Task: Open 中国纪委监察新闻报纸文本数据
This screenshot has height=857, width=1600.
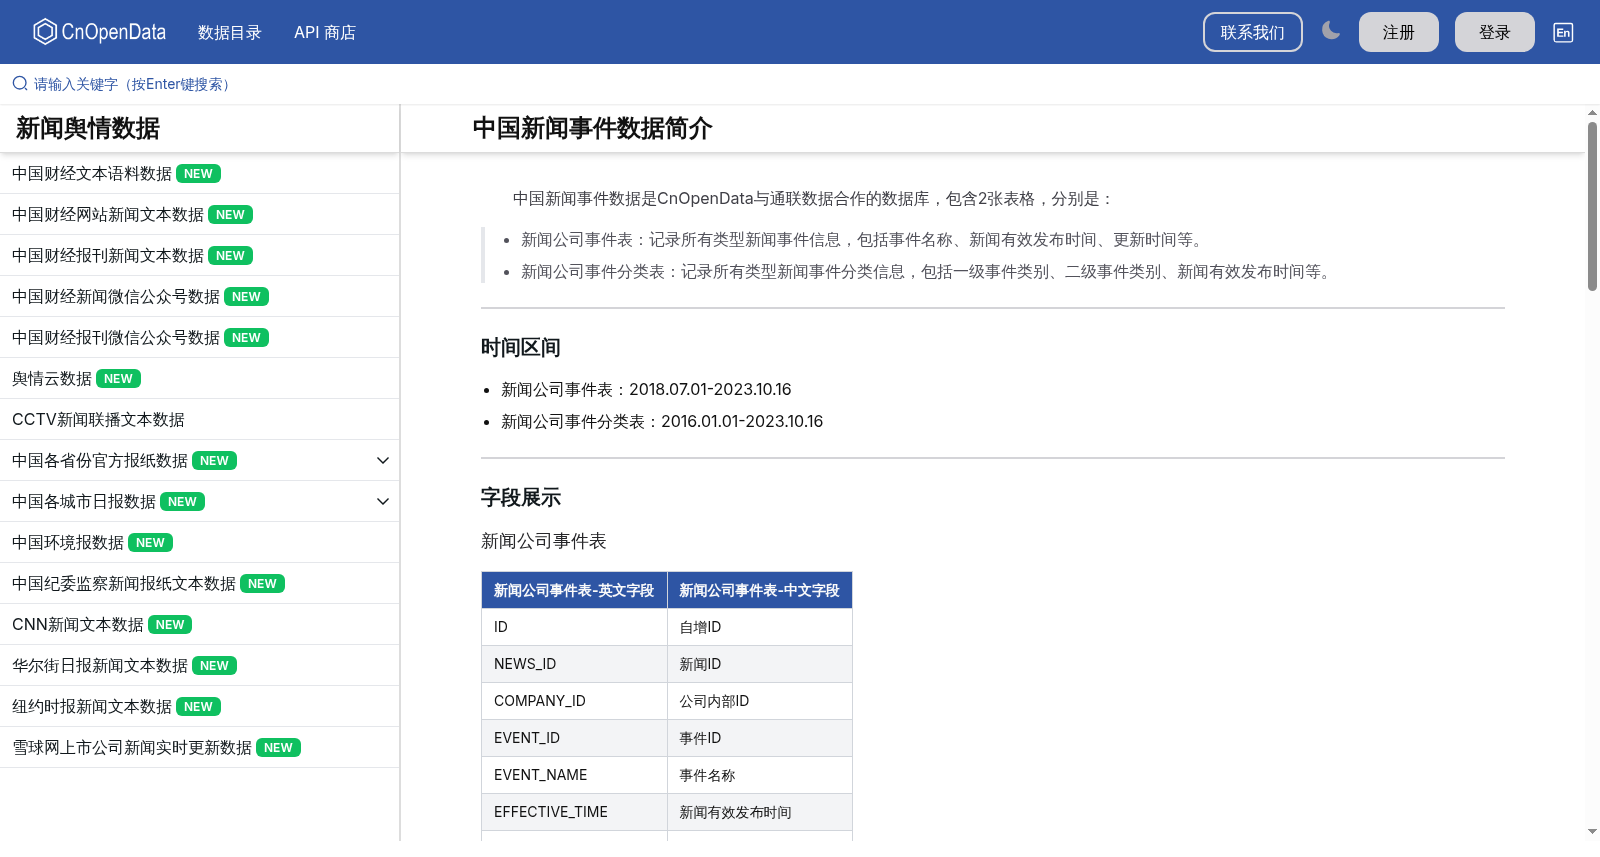Action: [x=124, y=583]
